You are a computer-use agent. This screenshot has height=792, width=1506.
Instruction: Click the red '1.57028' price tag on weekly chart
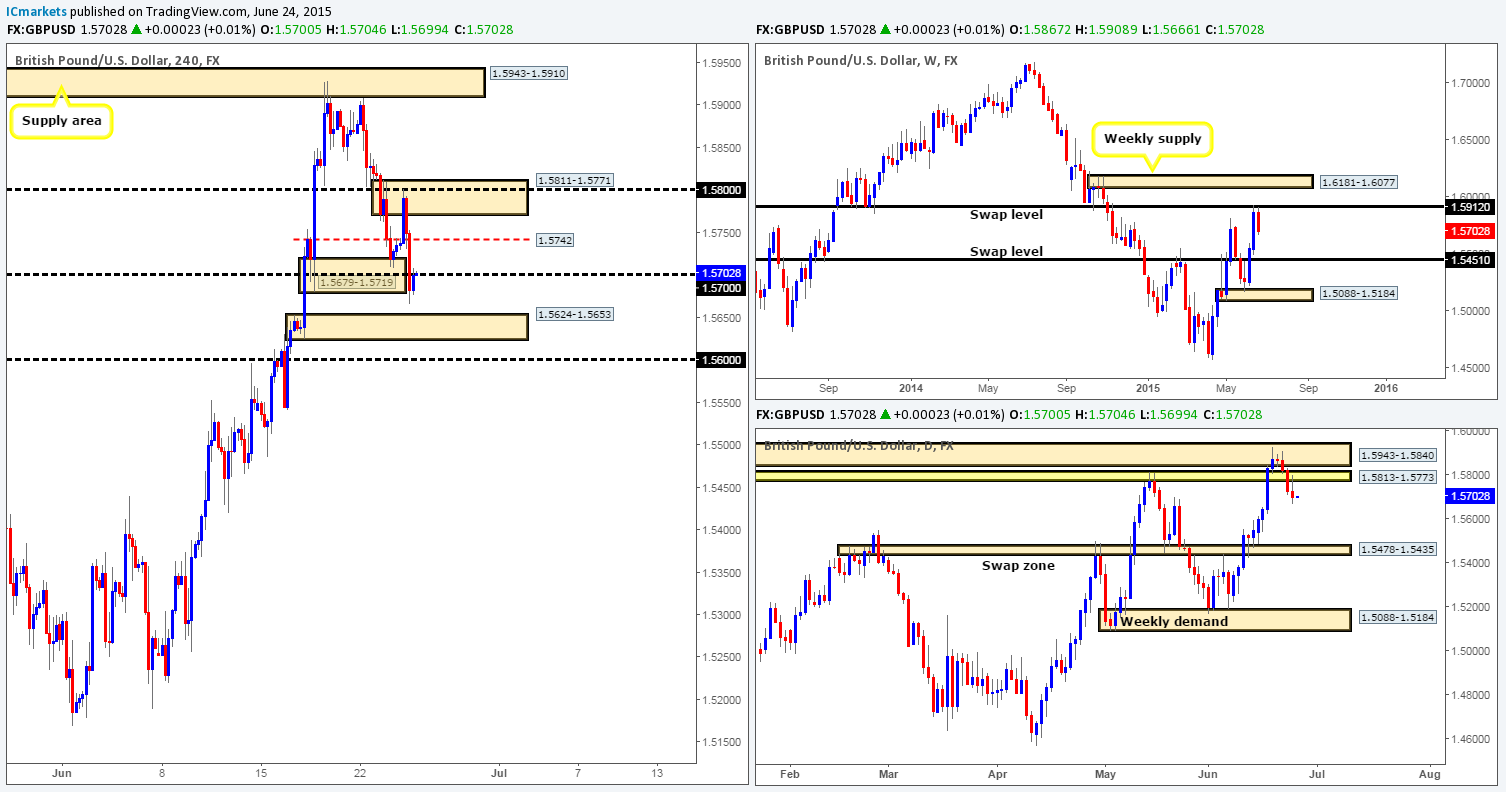[1469, 230]
